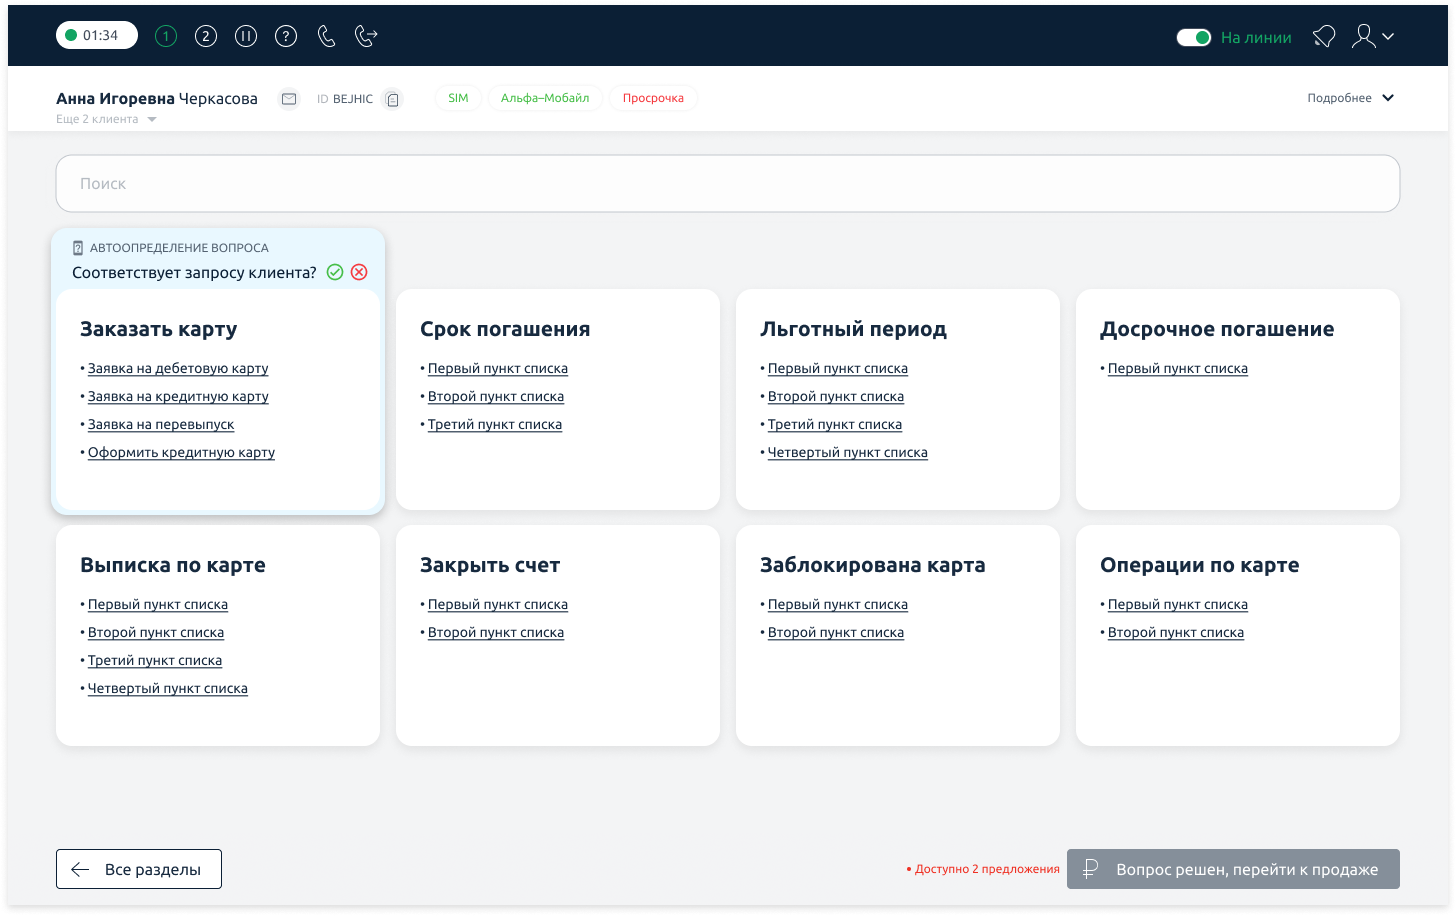
Task: Click 'Второй пункт списка' under Закрыть счет
Action: point(496,632)
